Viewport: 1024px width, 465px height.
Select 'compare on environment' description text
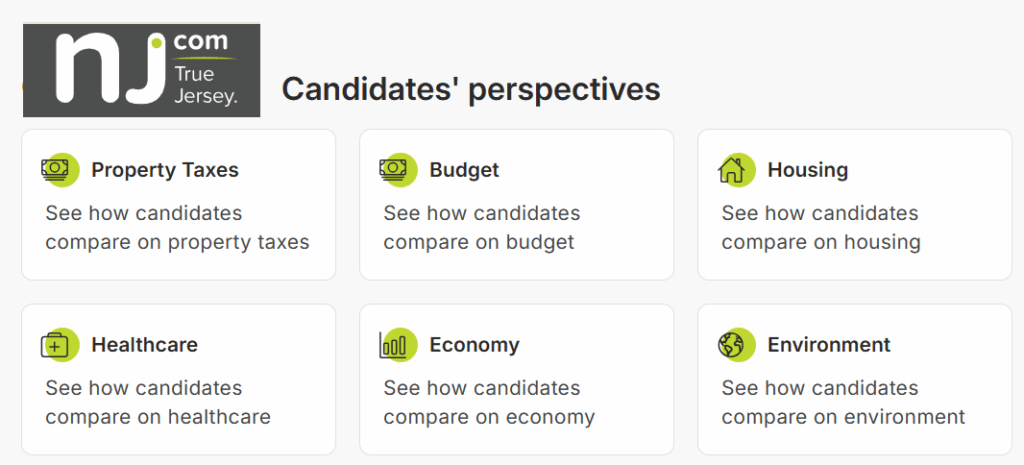coord(844,417)
